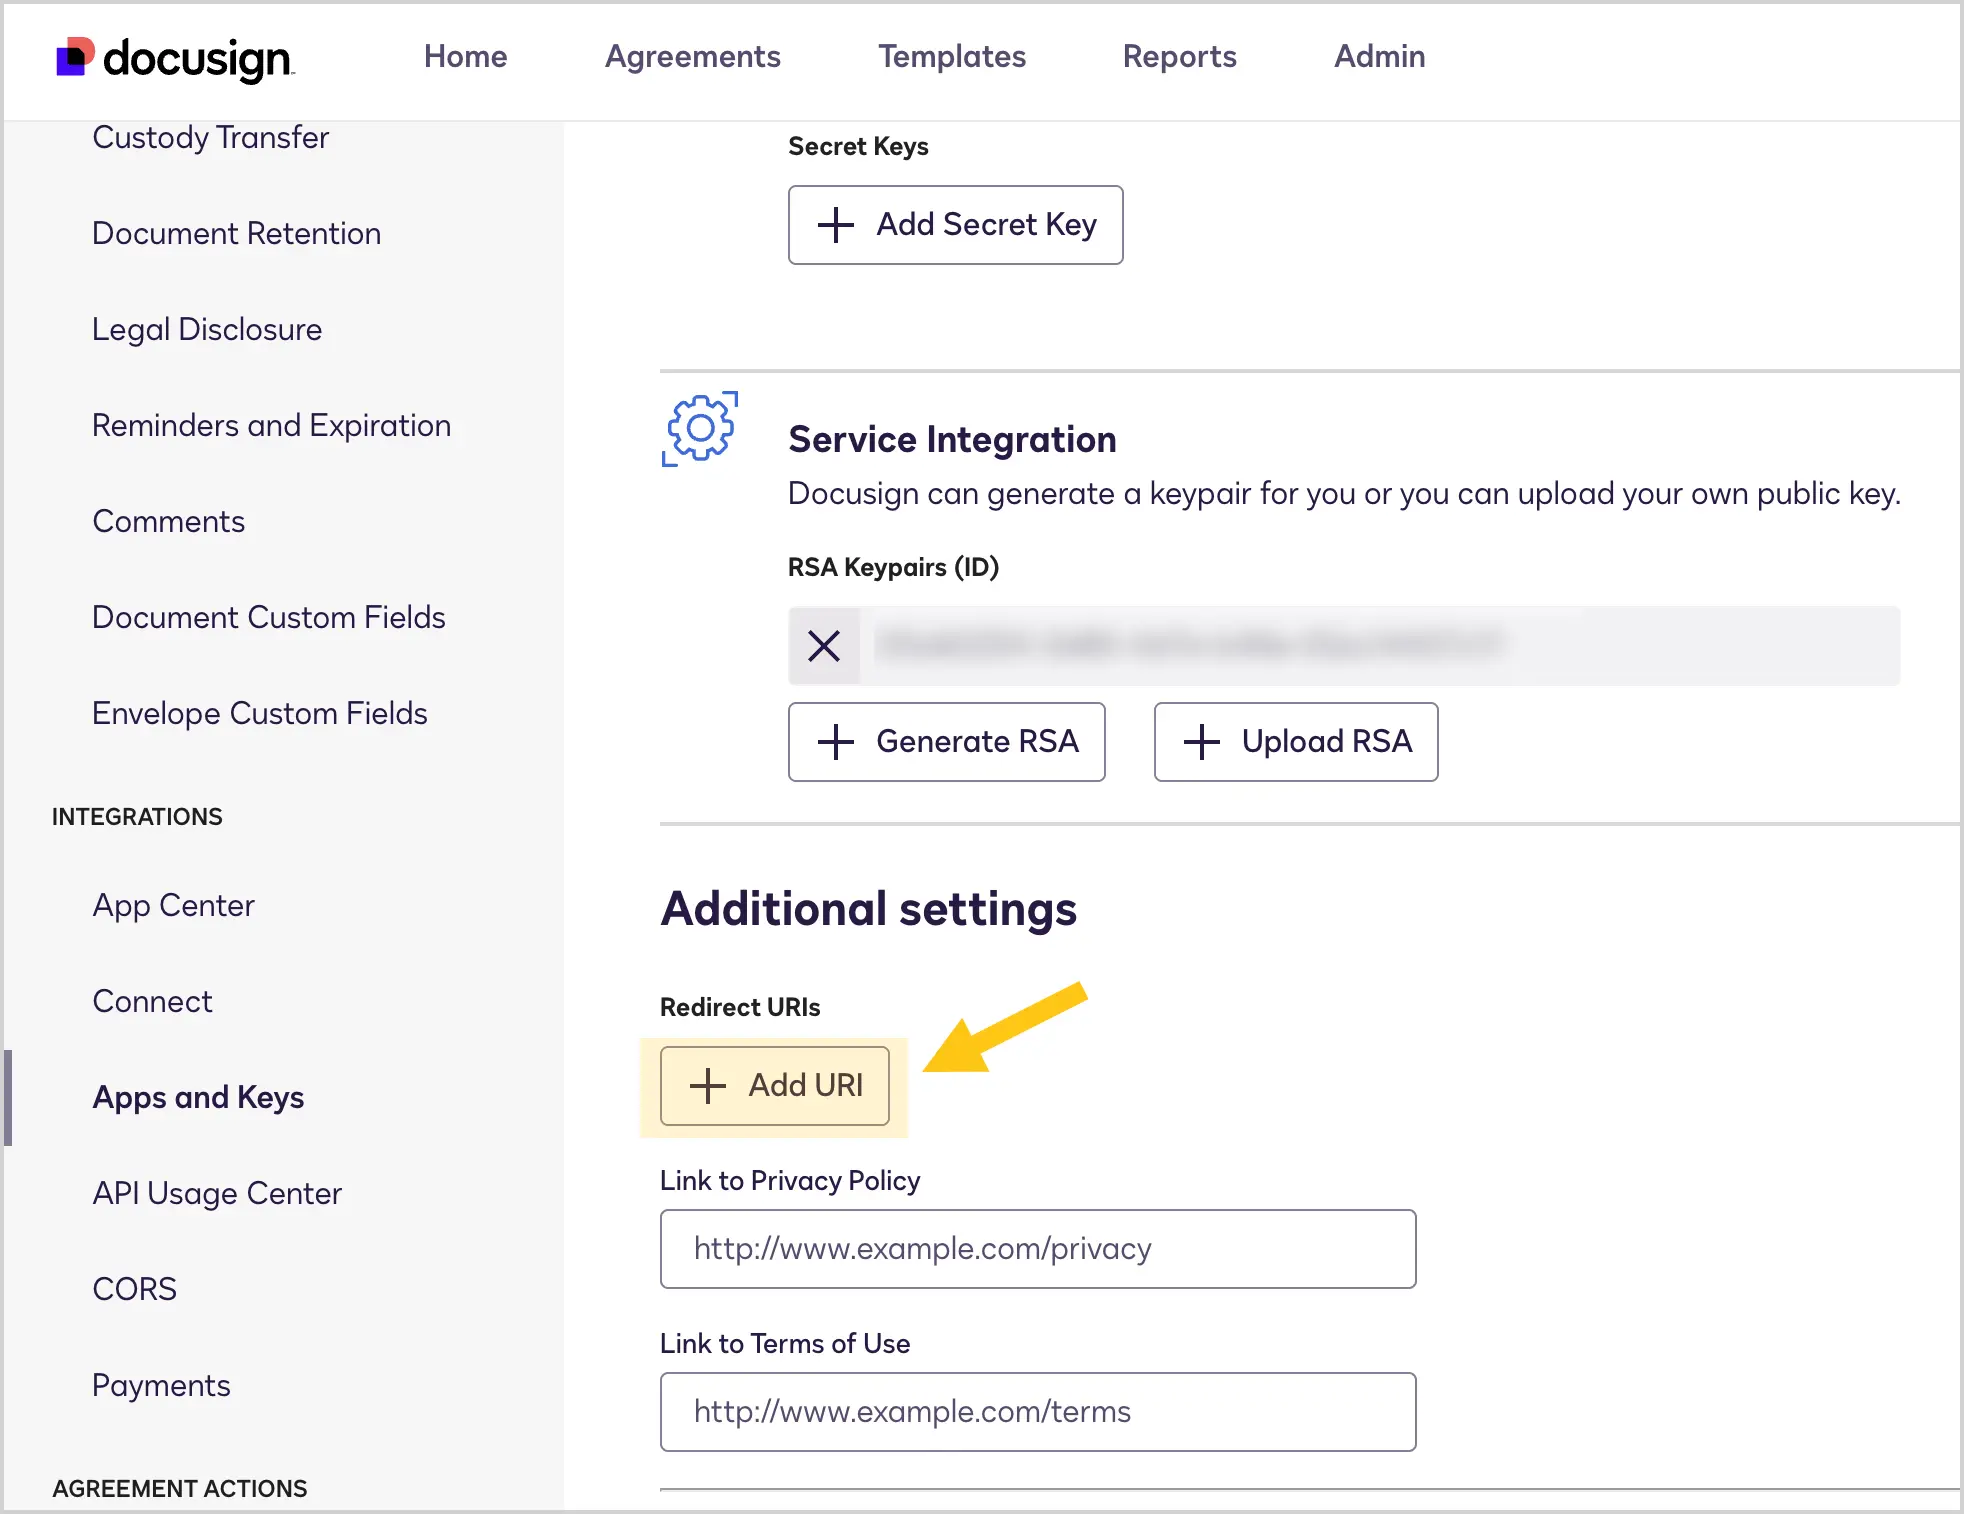Switch to the Templates tab
Viewport: 1964px width, 1514px height.
coord(952,57)
